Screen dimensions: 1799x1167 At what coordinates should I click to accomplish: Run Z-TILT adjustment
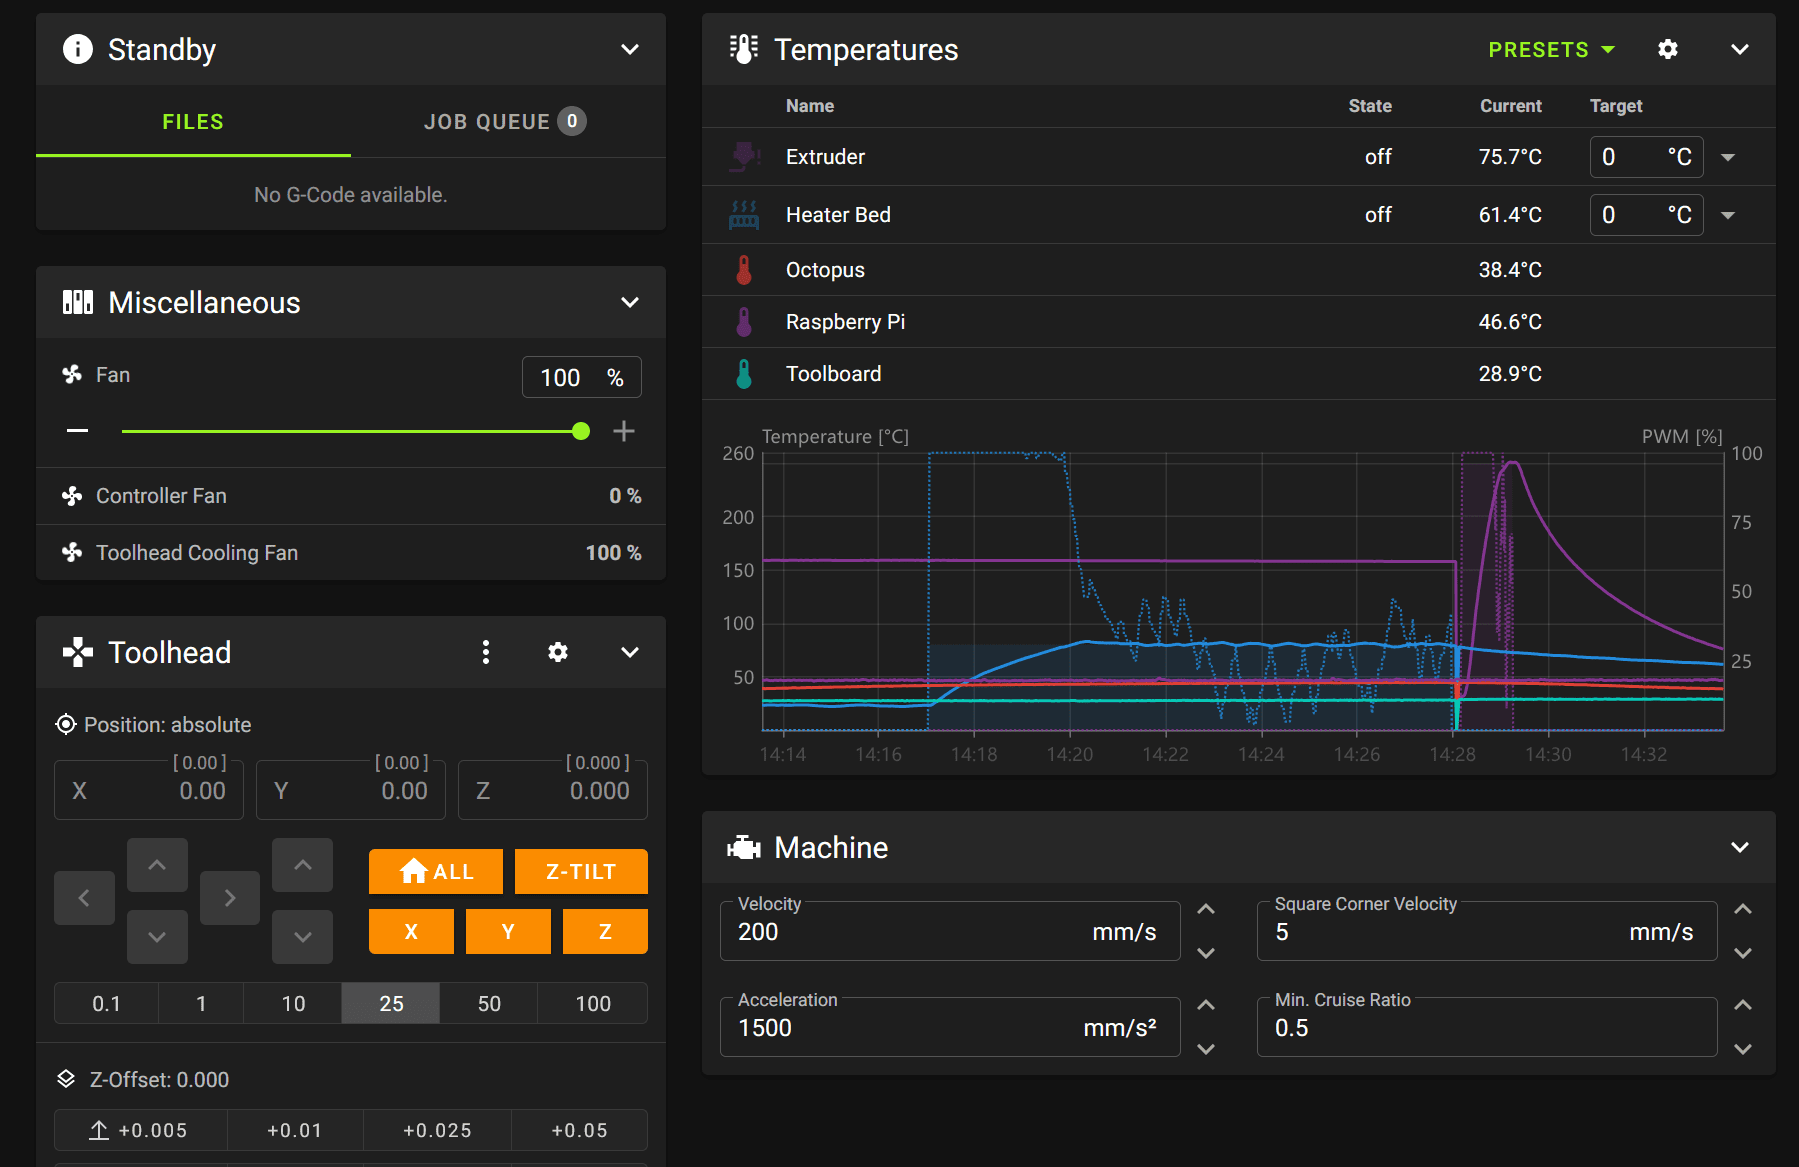click(x=581, y=871)
